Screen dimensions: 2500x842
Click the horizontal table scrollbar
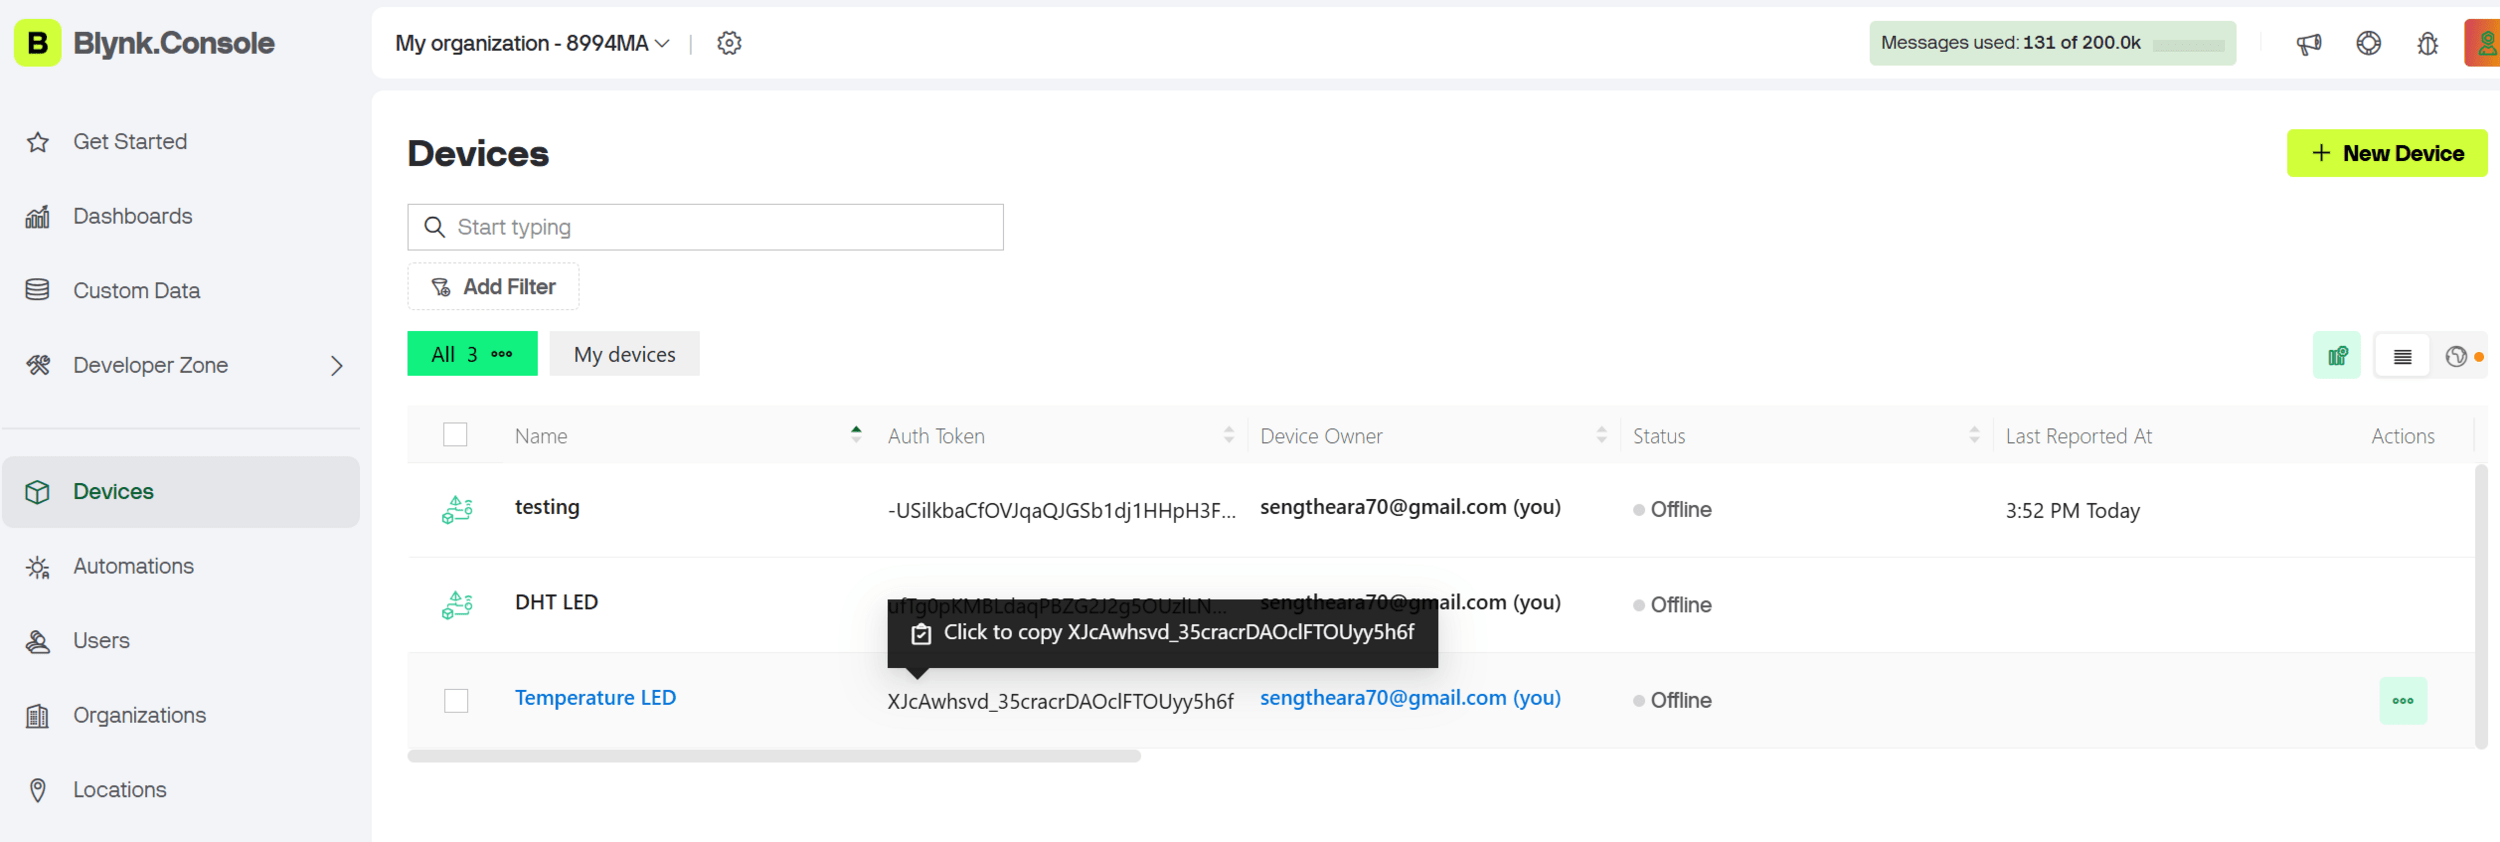[x=773, y=756]
